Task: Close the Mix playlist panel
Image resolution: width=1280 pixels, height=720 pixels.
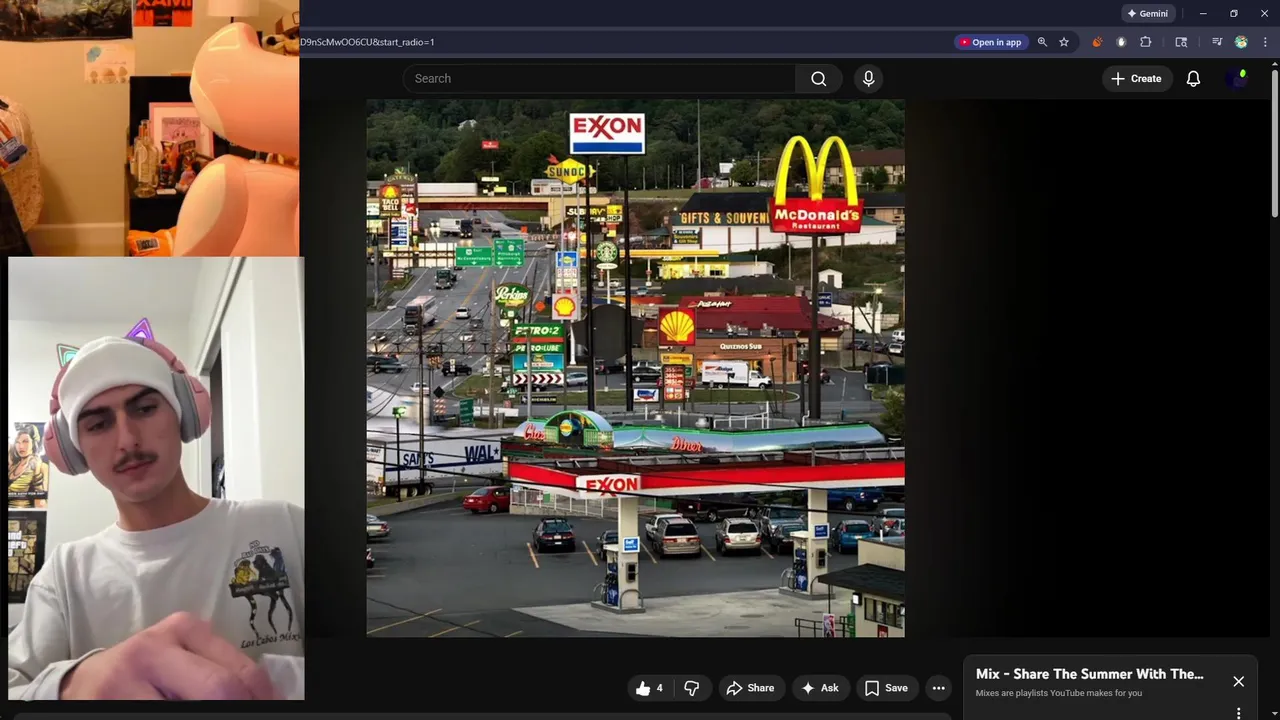Action: pyautogui.click(x=1238, y=682)
